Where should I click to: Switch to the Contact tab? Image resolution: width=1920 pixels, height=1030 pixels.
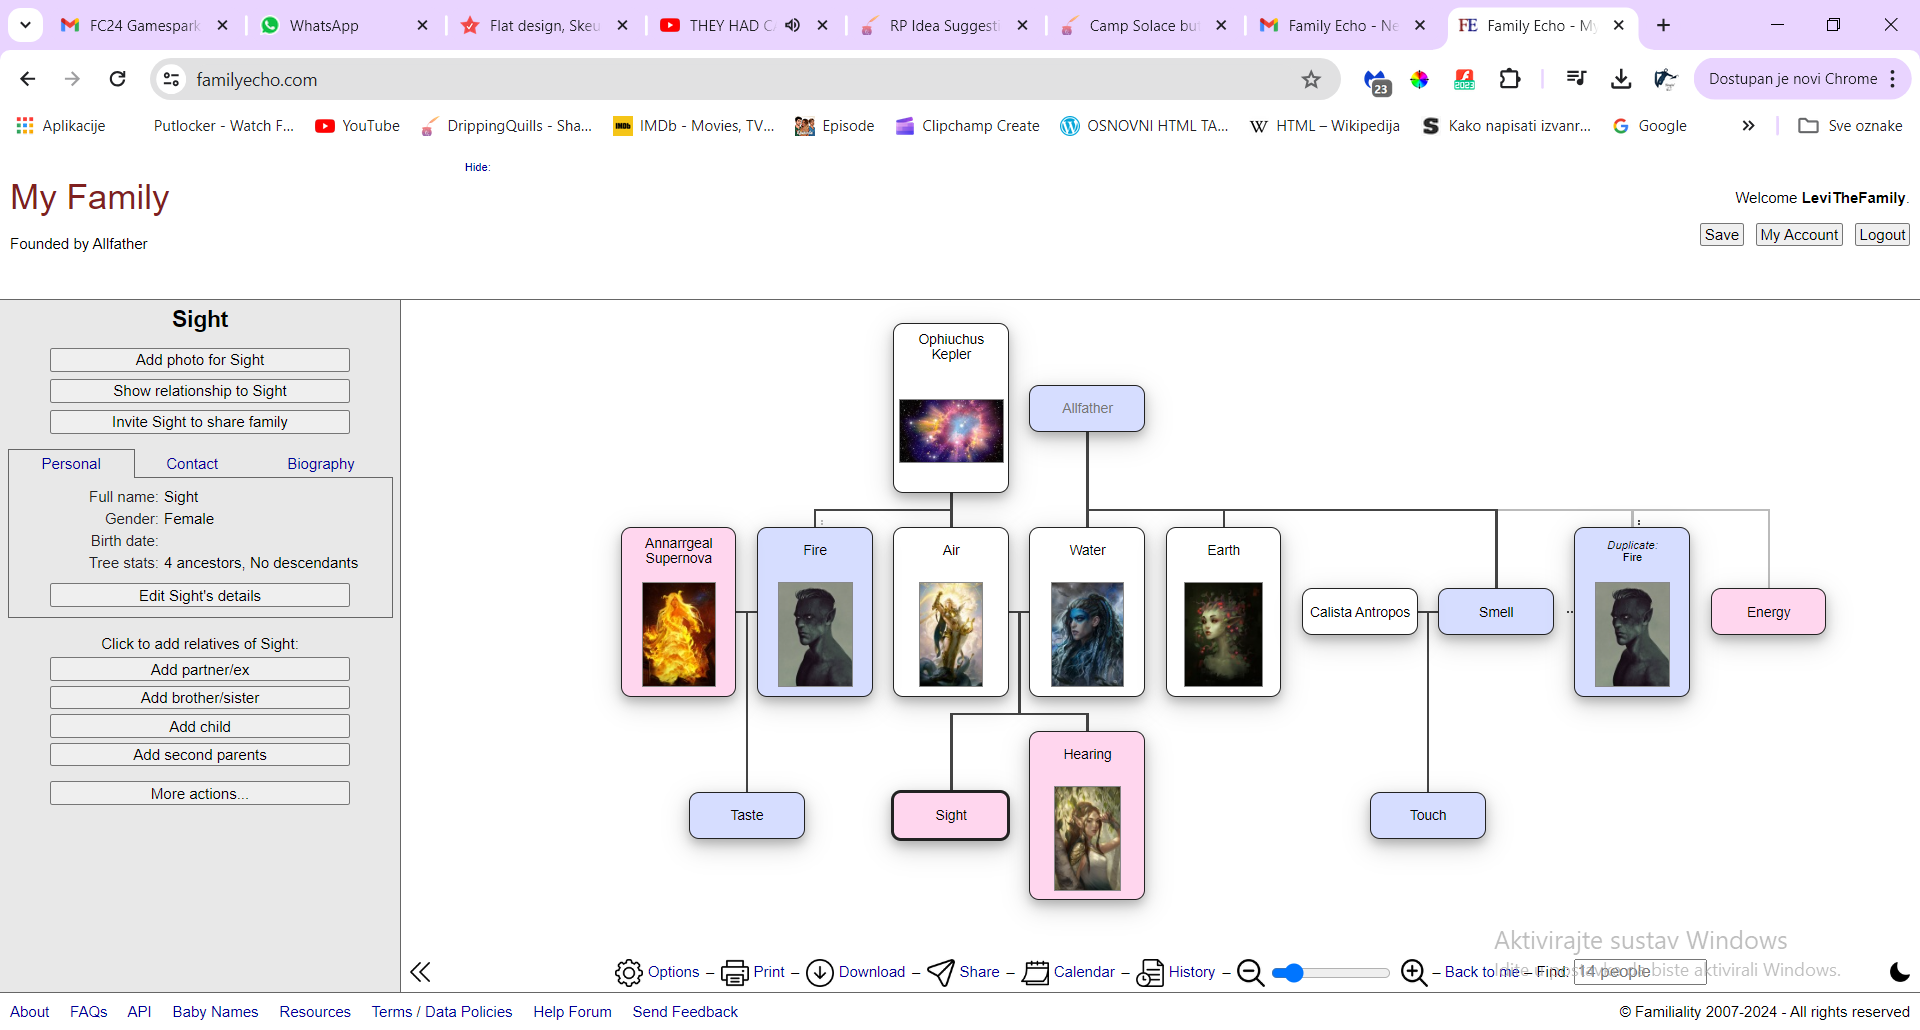click(192, 464)
